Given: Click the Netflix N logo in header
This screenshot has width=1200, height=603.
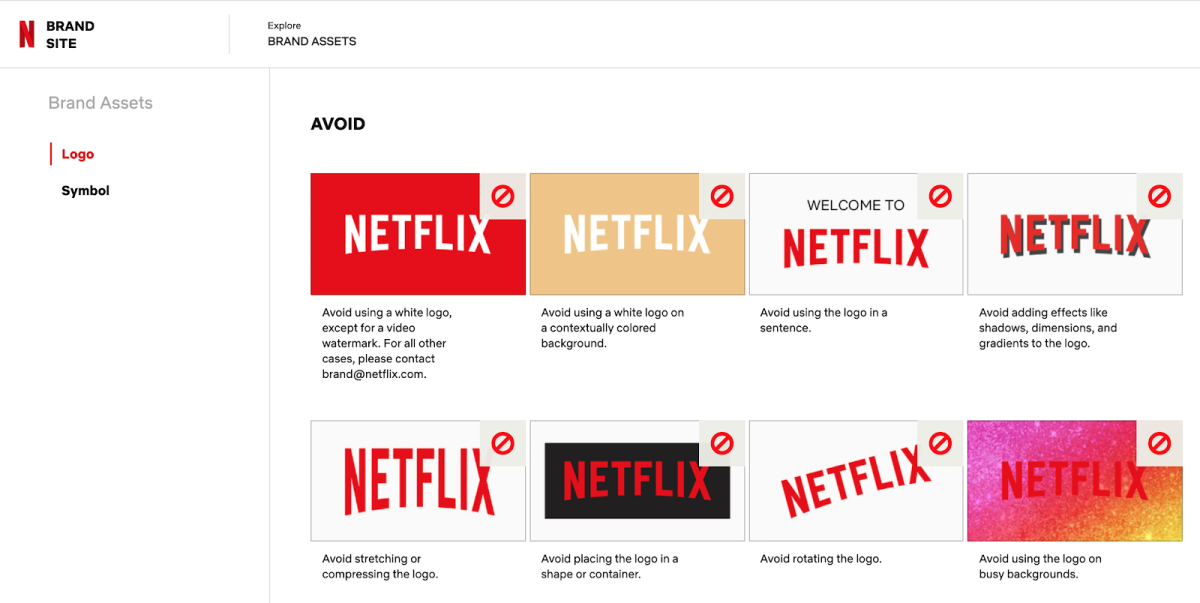Looking at the screenshot, I should coord(26,34).
